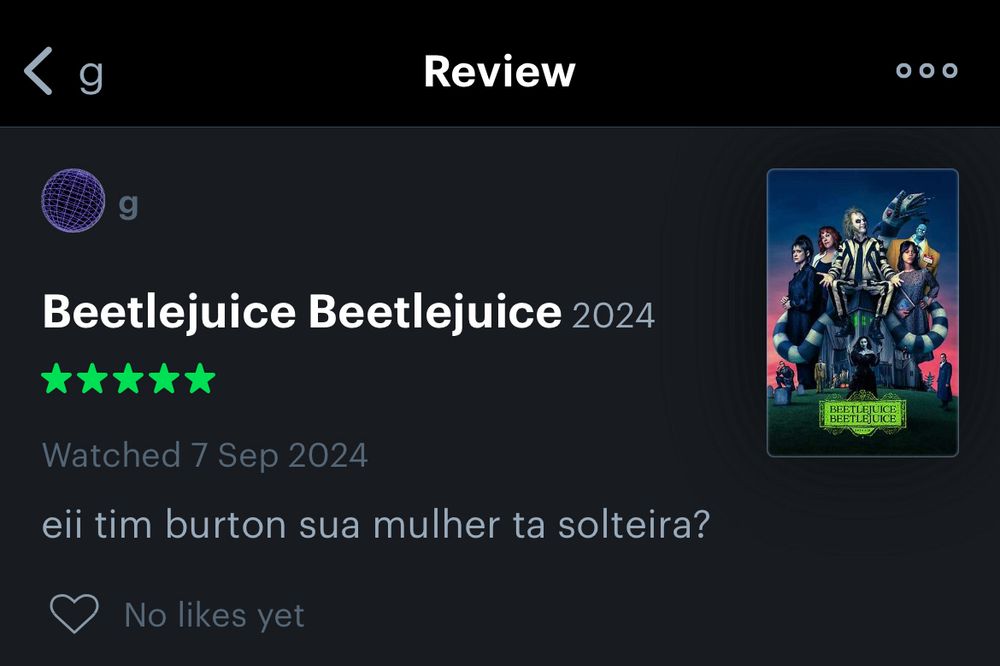Open the Beetlejuice Beetlejuice film title
This screenshot has width=1000, height=666.
tap(302, 311)
